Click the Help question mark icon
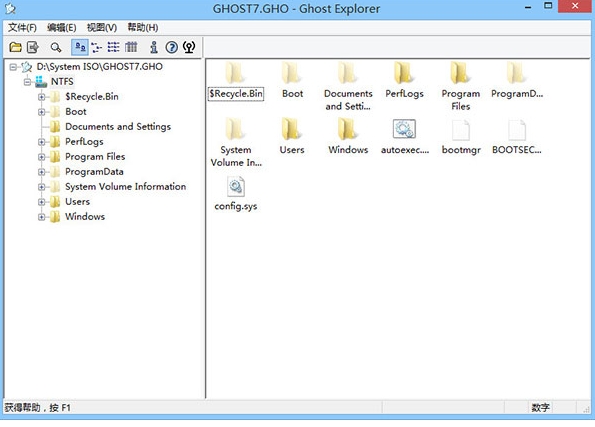 [x=172, y=47]
